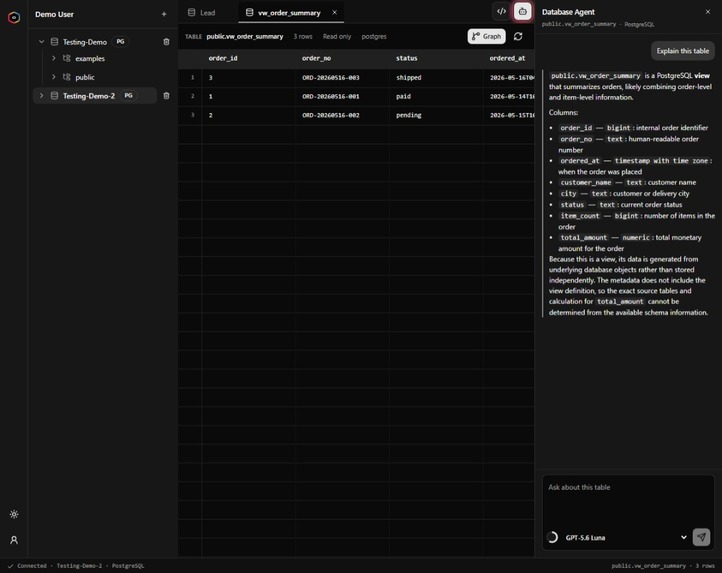This screenshot has width=722, height=573.
Task: Switch to the Lead tab
Action: point(202,12)
